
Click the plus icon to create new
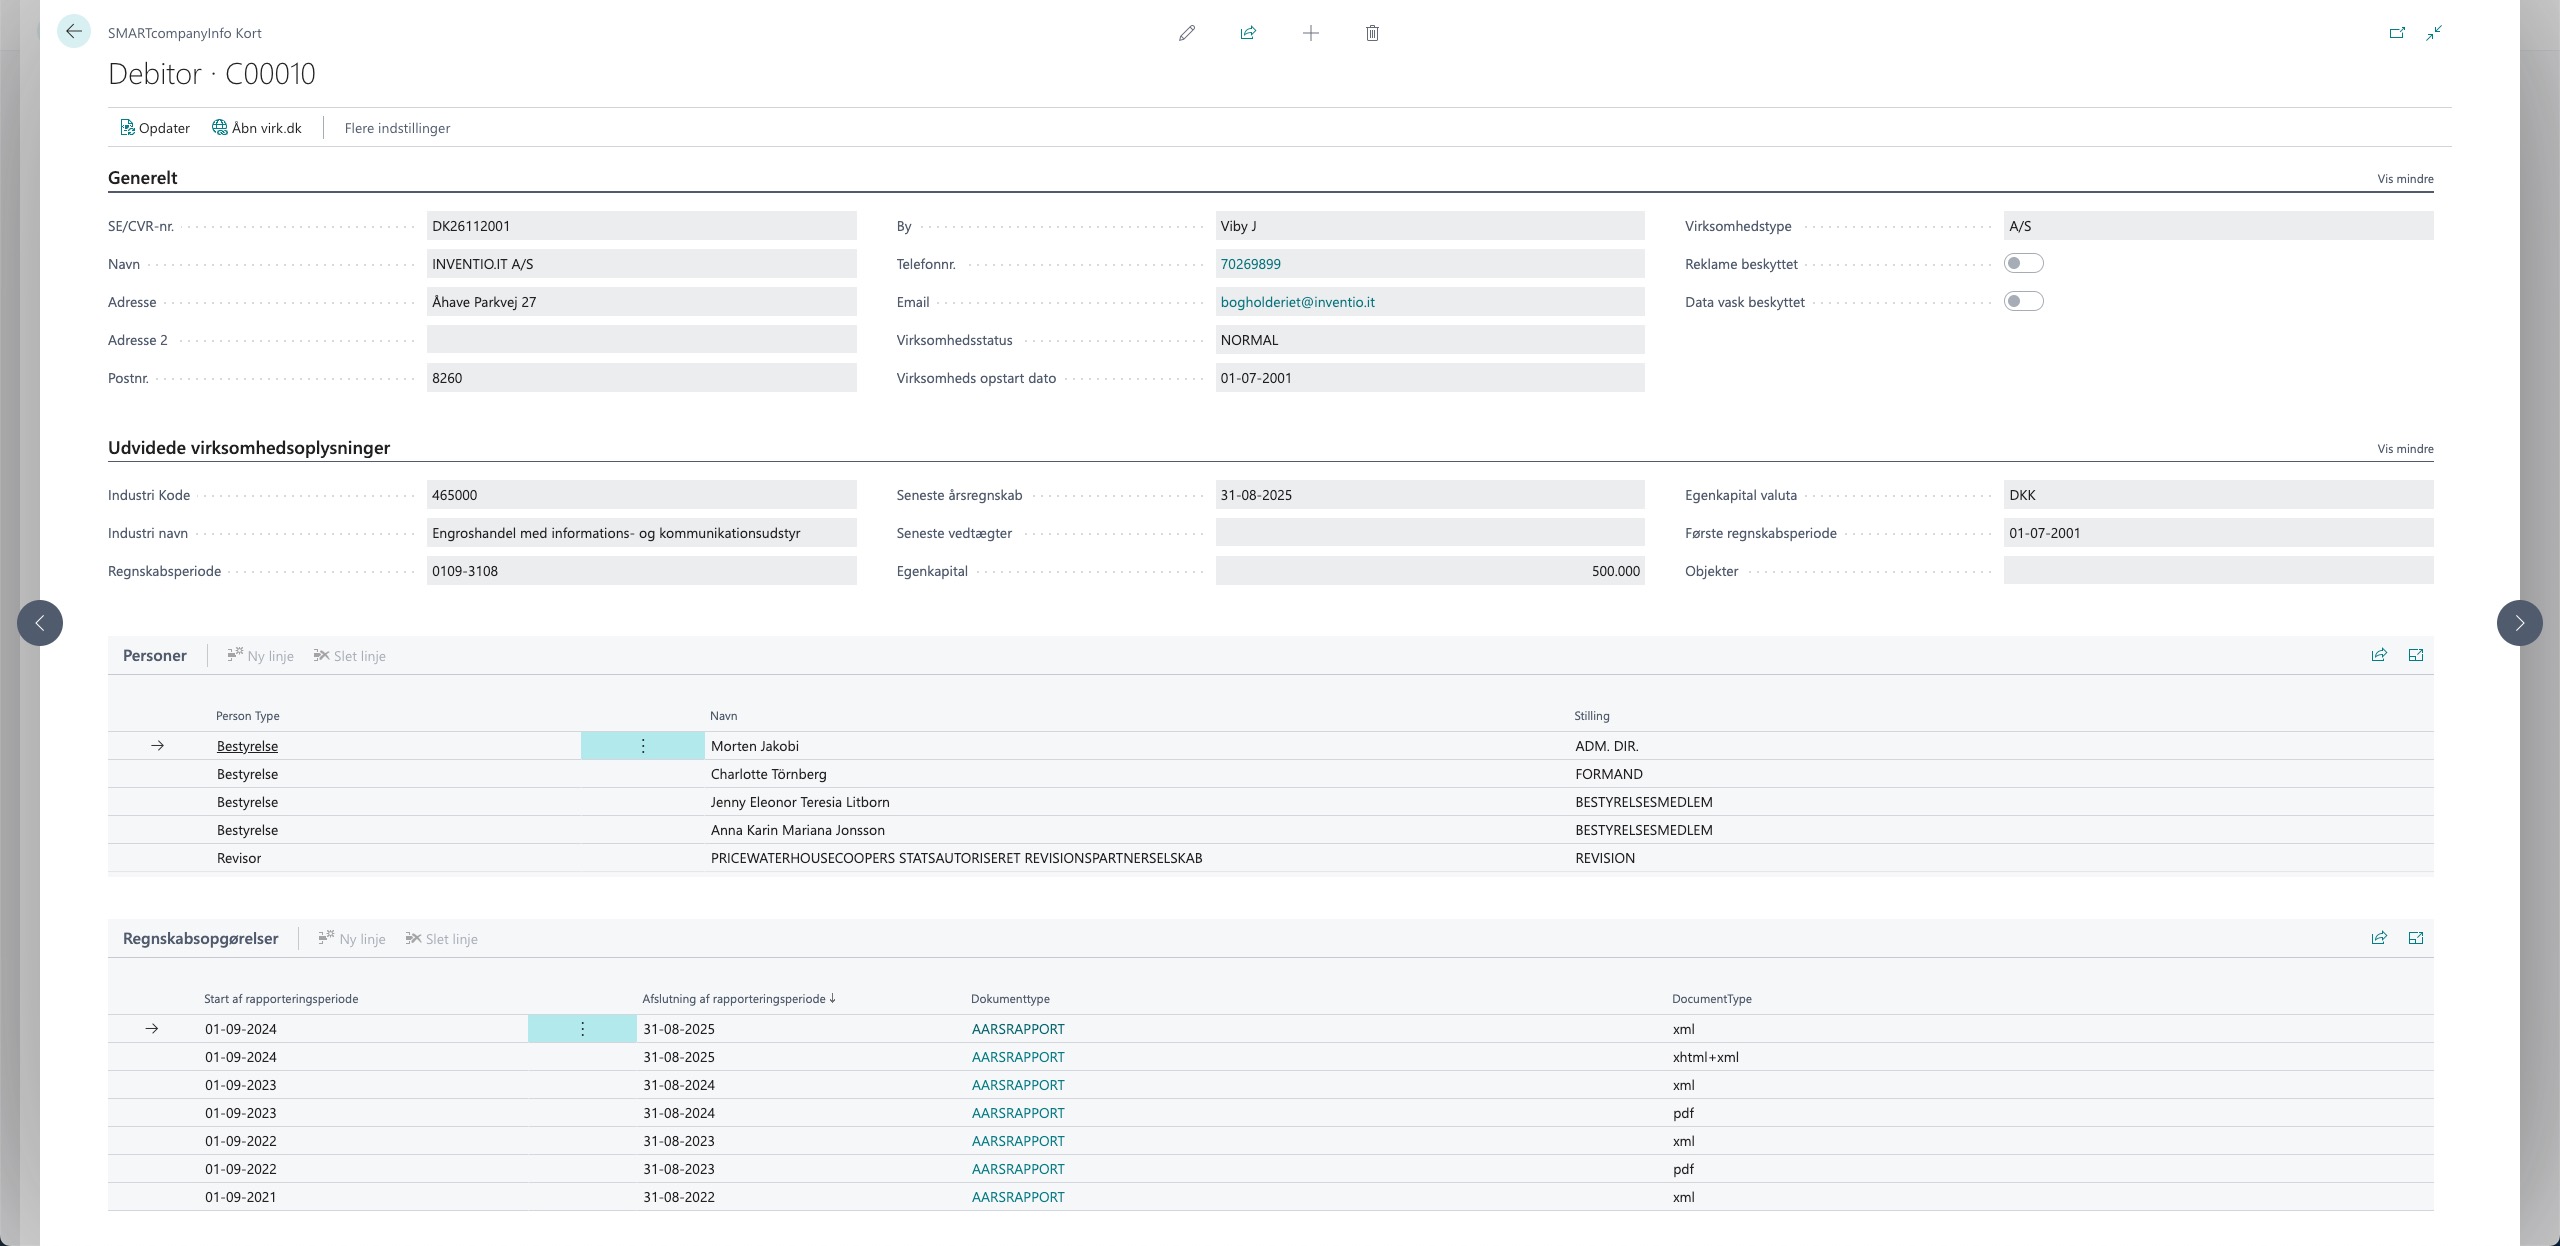(1310, 33)
